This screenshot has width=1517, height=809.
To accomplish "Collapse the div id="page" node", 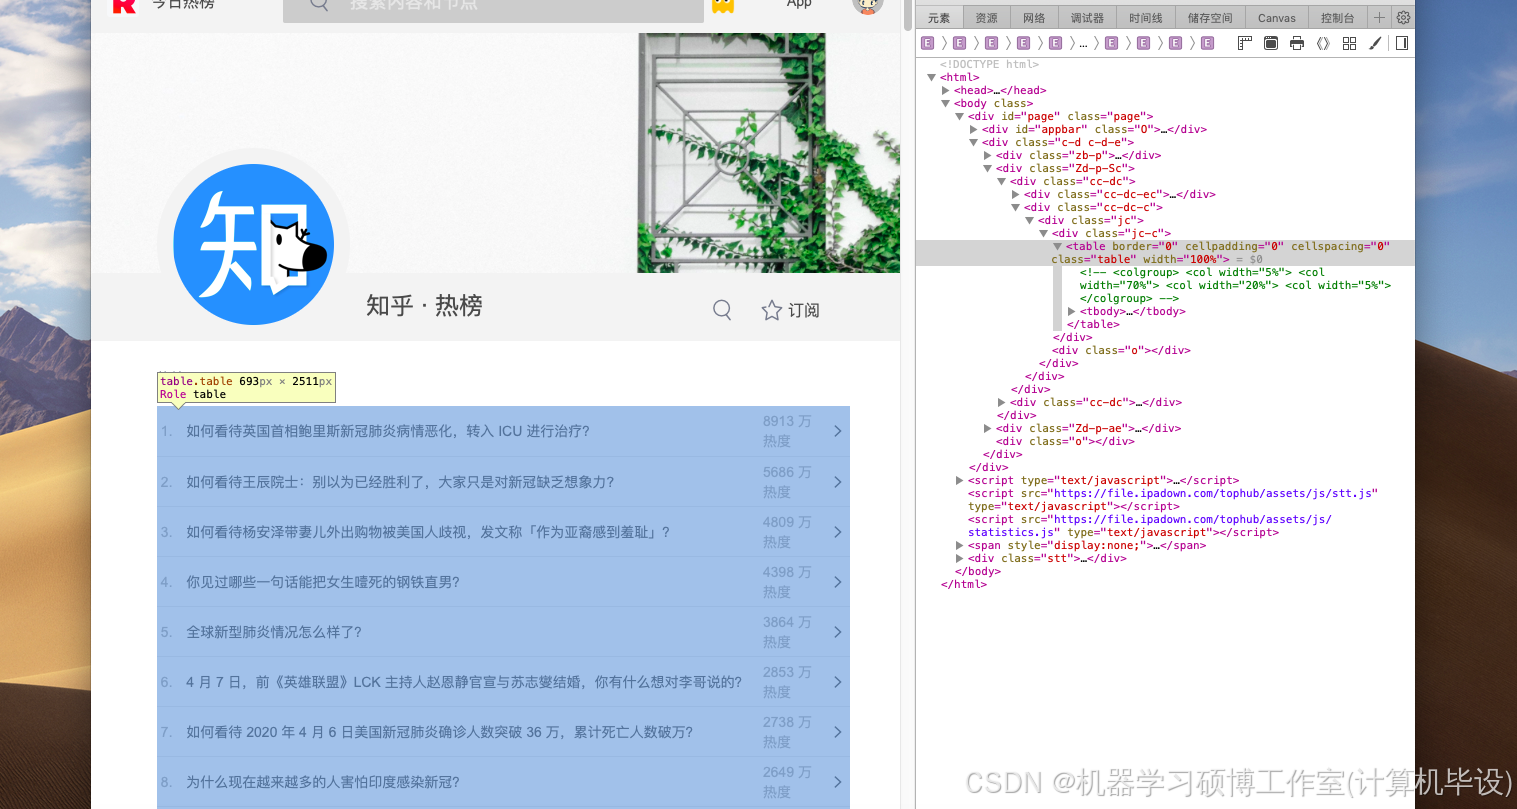I will pos(959,116).
